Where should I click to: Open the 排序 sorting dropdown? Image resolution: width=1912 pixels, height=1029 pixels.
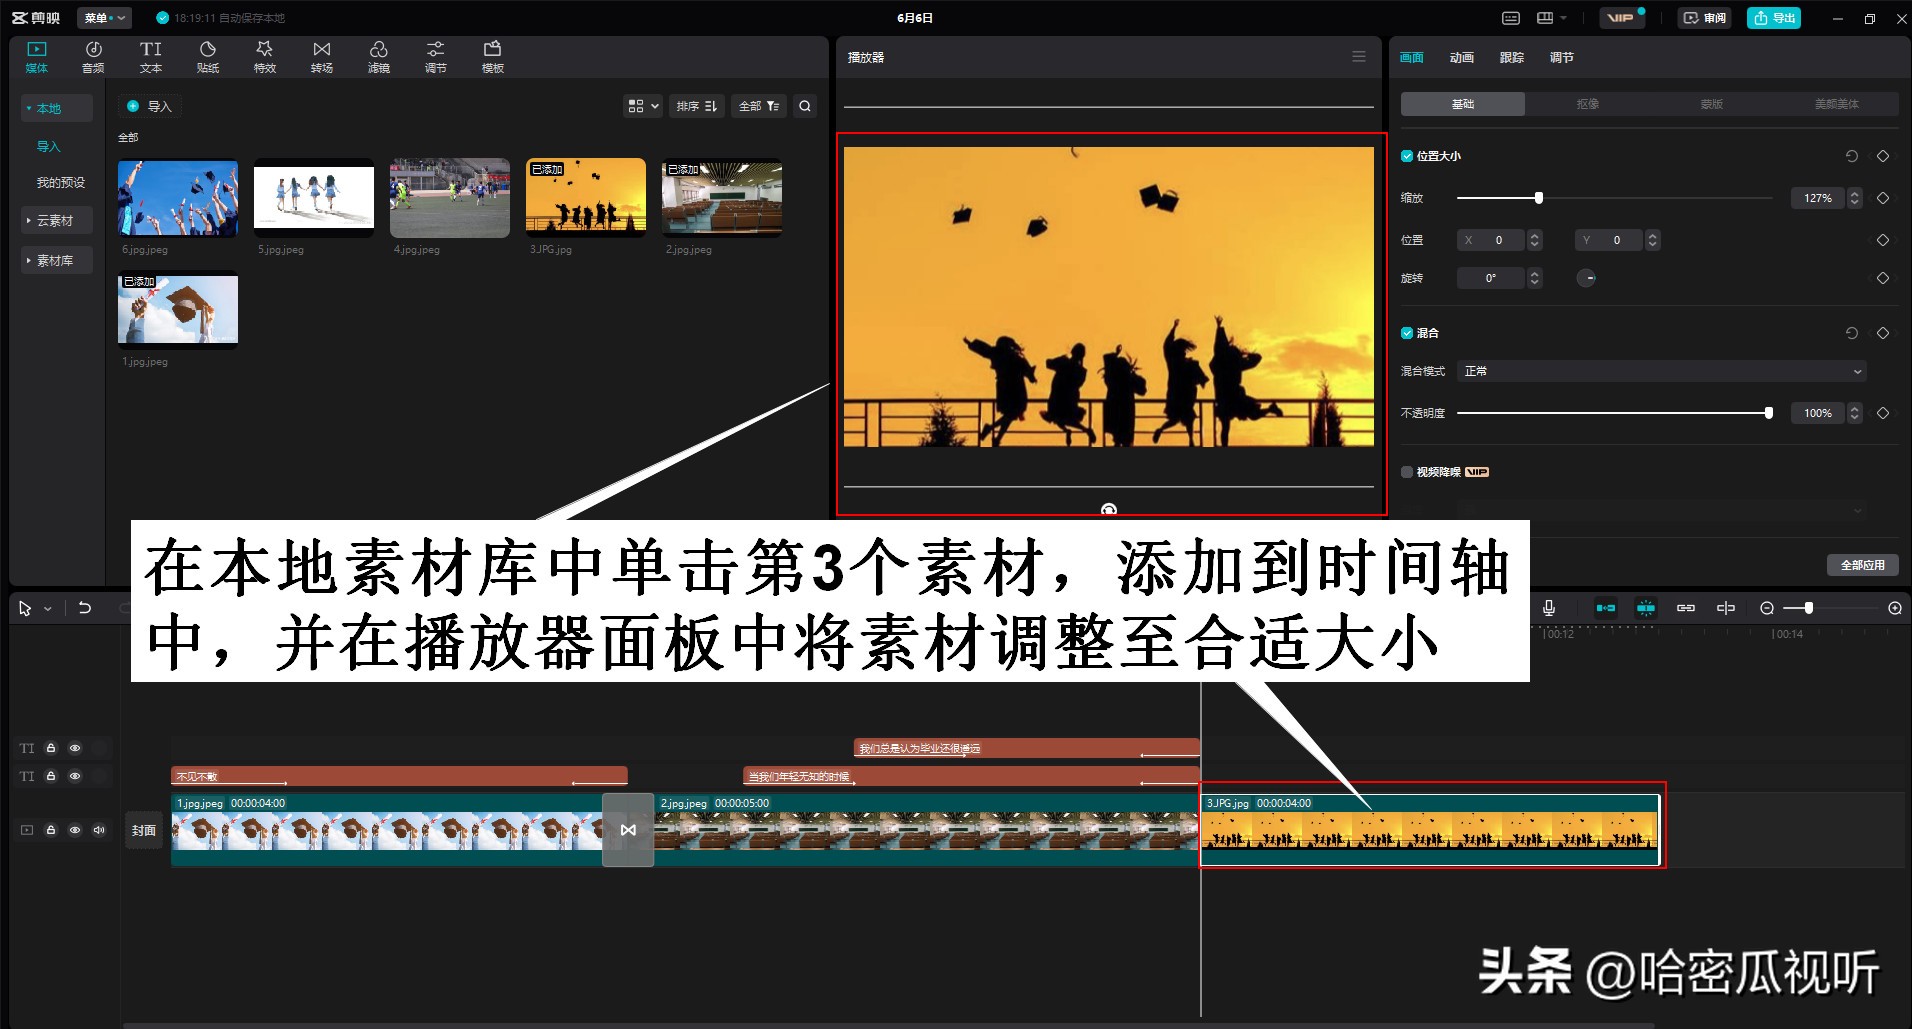click(x=697, y=106)
